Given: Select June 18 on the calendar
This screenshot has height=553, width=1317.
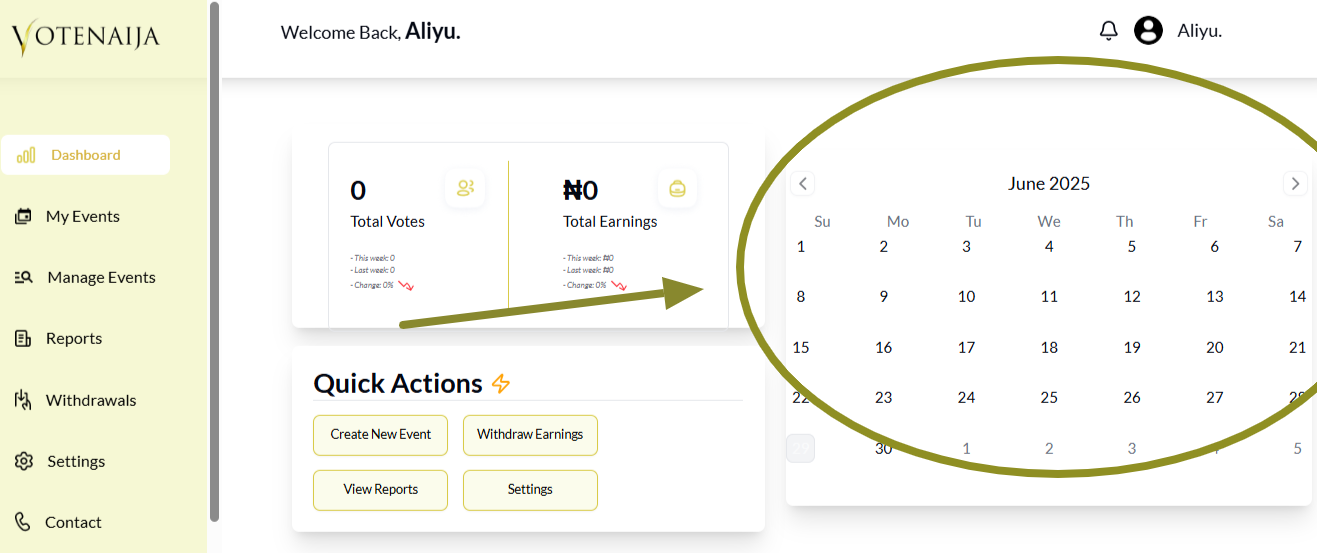Looking at the screenshot, I should click(x=1049, y=347).
